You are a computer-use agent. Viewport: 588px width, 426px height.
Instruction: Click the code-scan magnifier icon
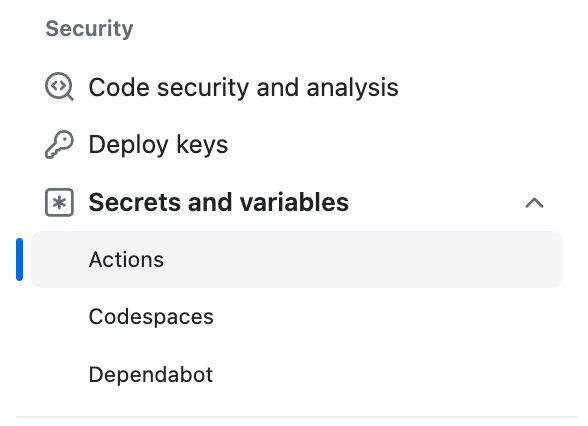click(59, 87)
